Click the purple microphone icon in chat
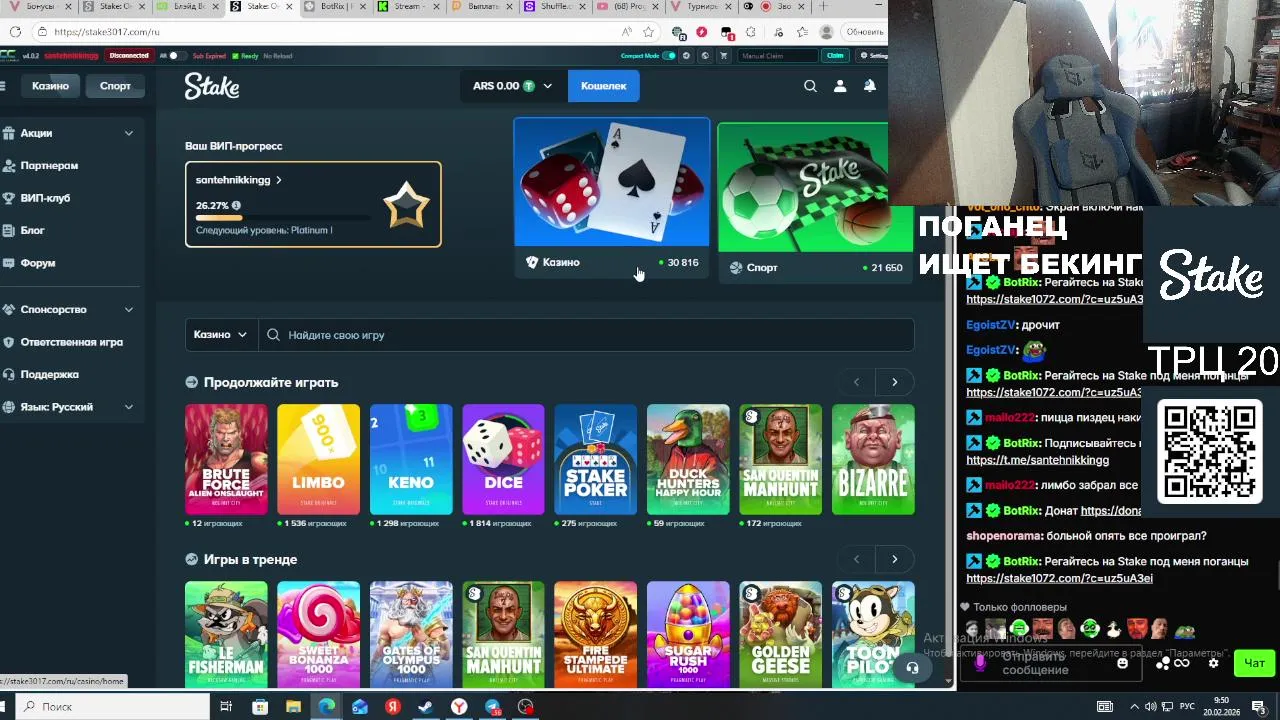This screenshot has height=720, width=1280. 980,662
